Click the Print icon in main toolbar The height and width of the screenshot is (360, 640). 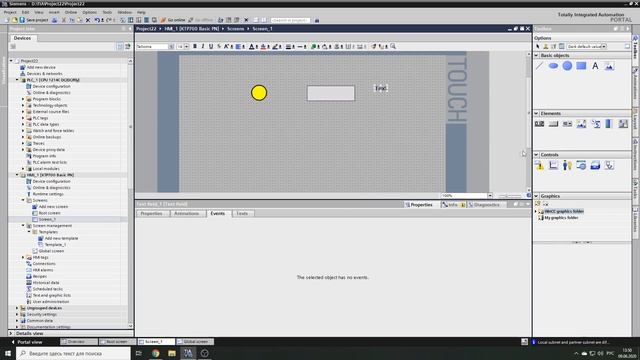pyautogui.click(x=54, y=20)
